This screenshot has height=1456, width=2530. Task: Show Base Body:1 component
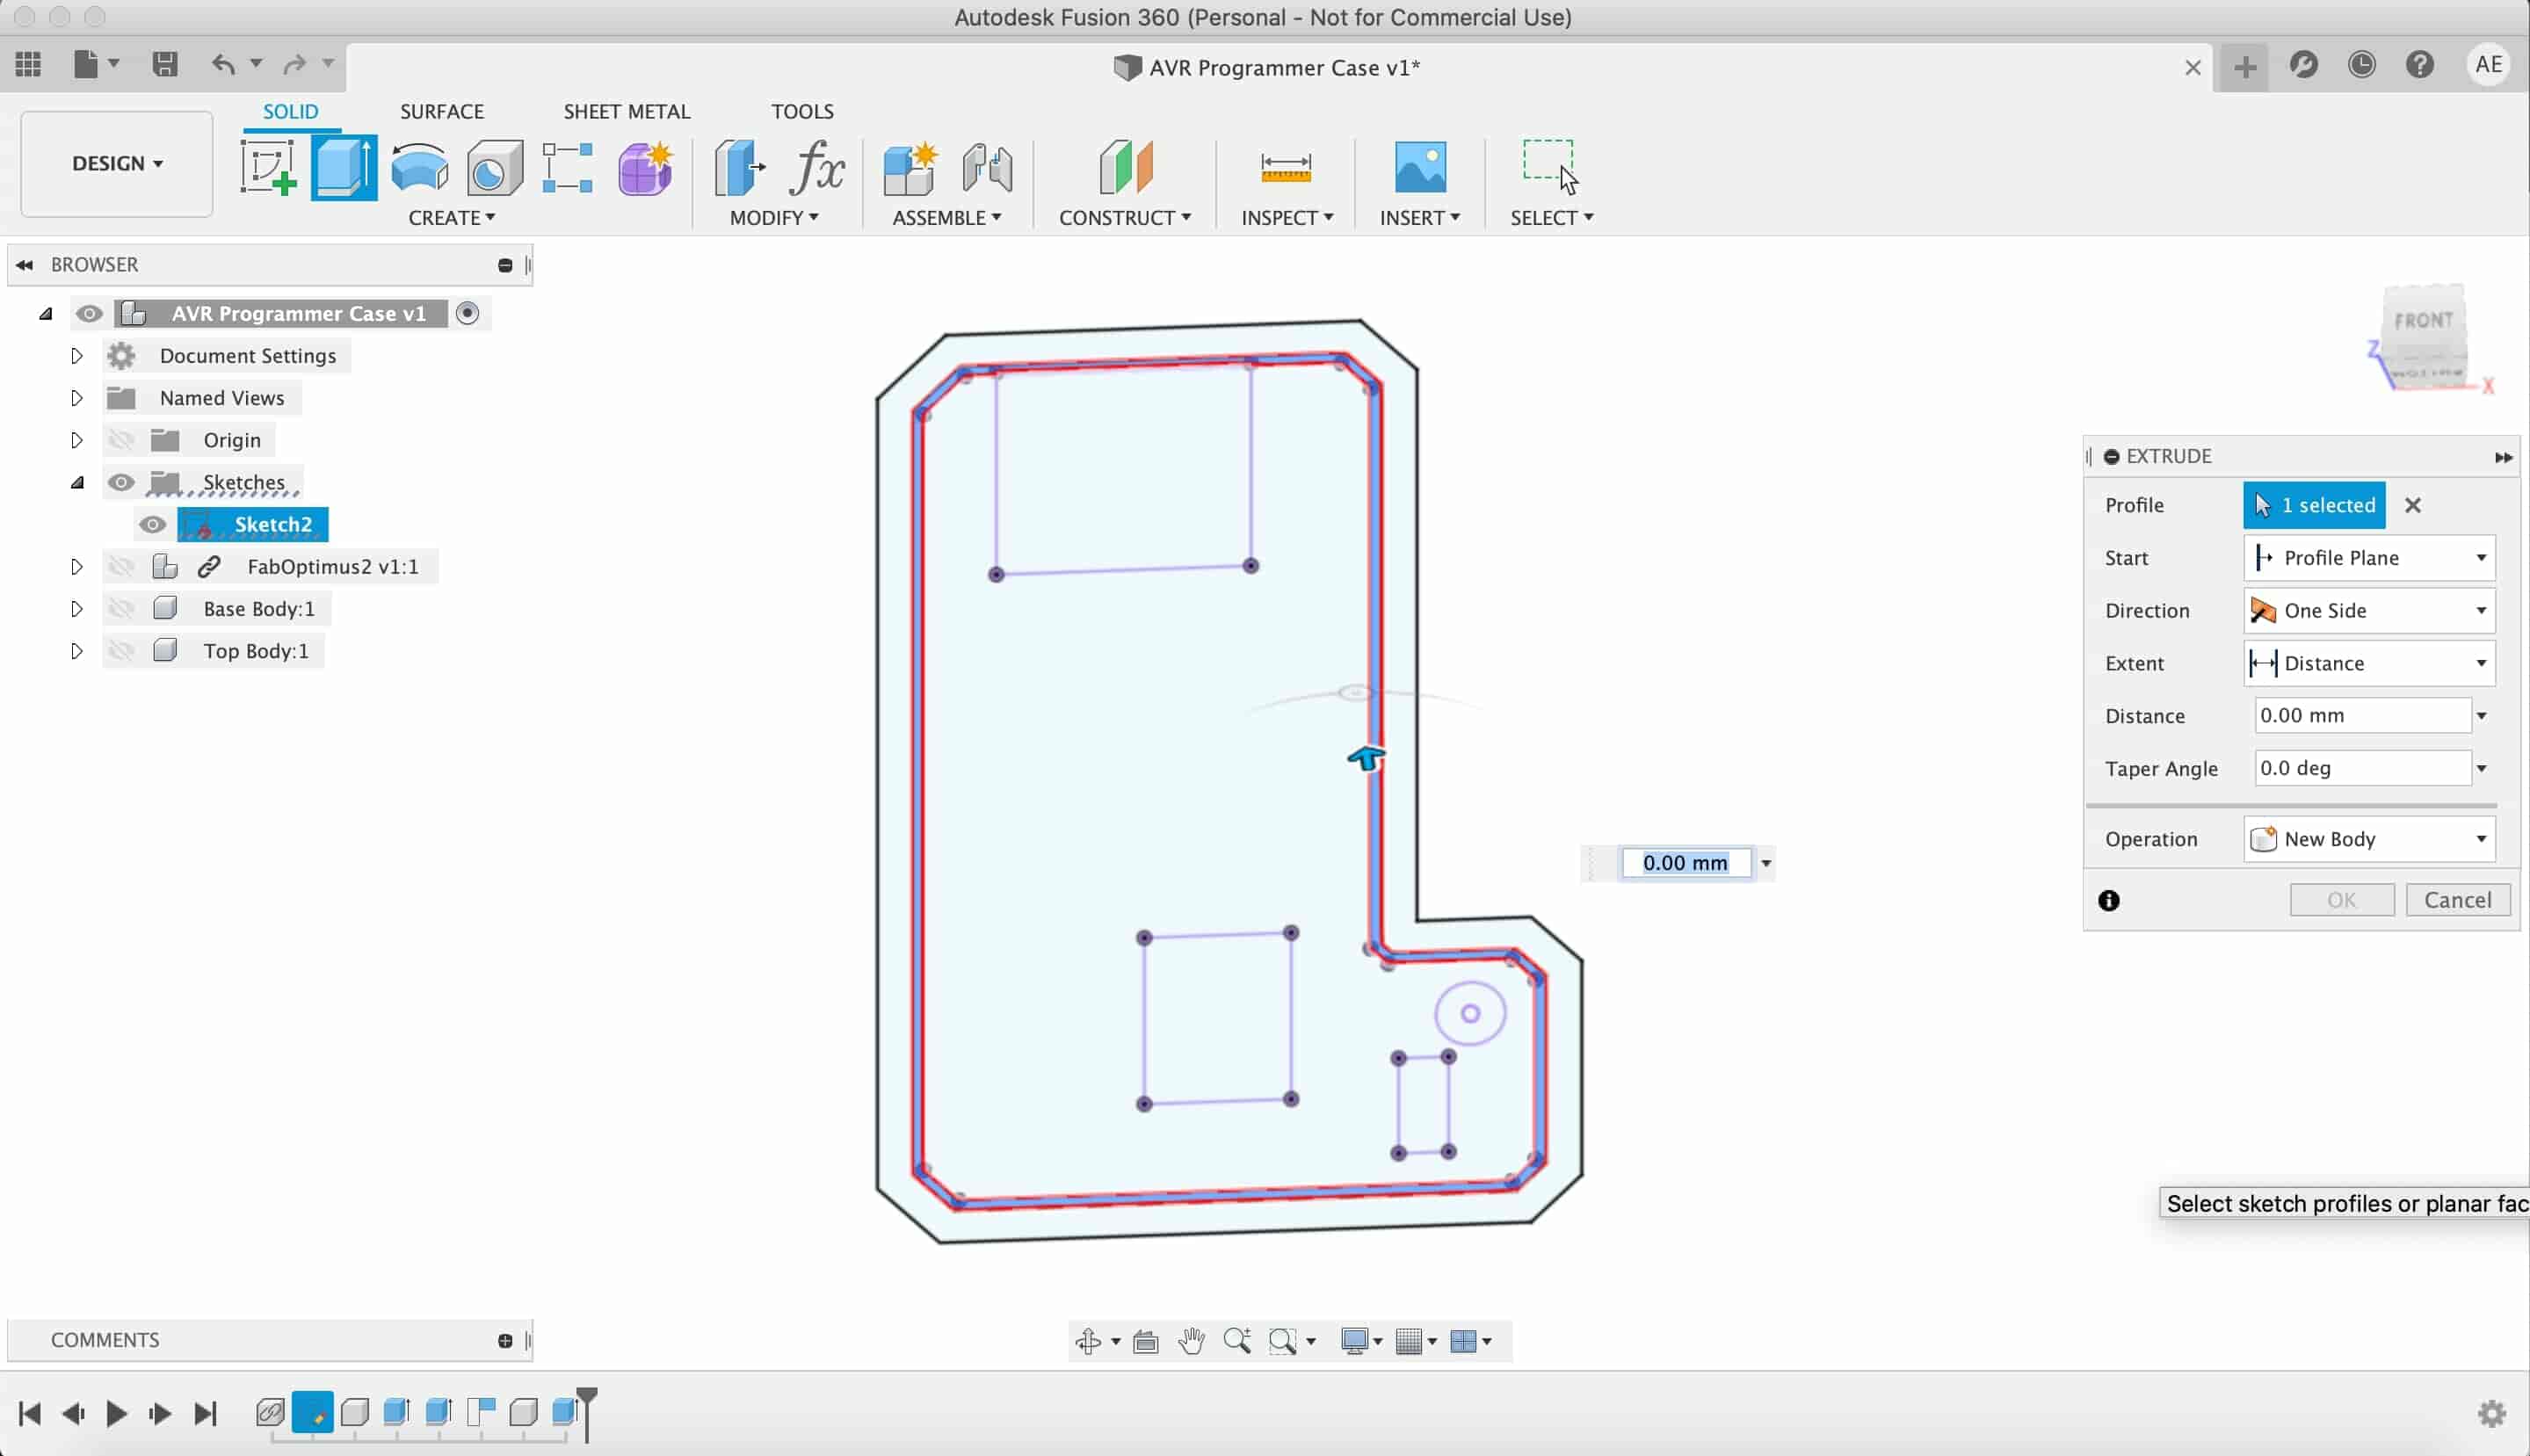(121, 609)
